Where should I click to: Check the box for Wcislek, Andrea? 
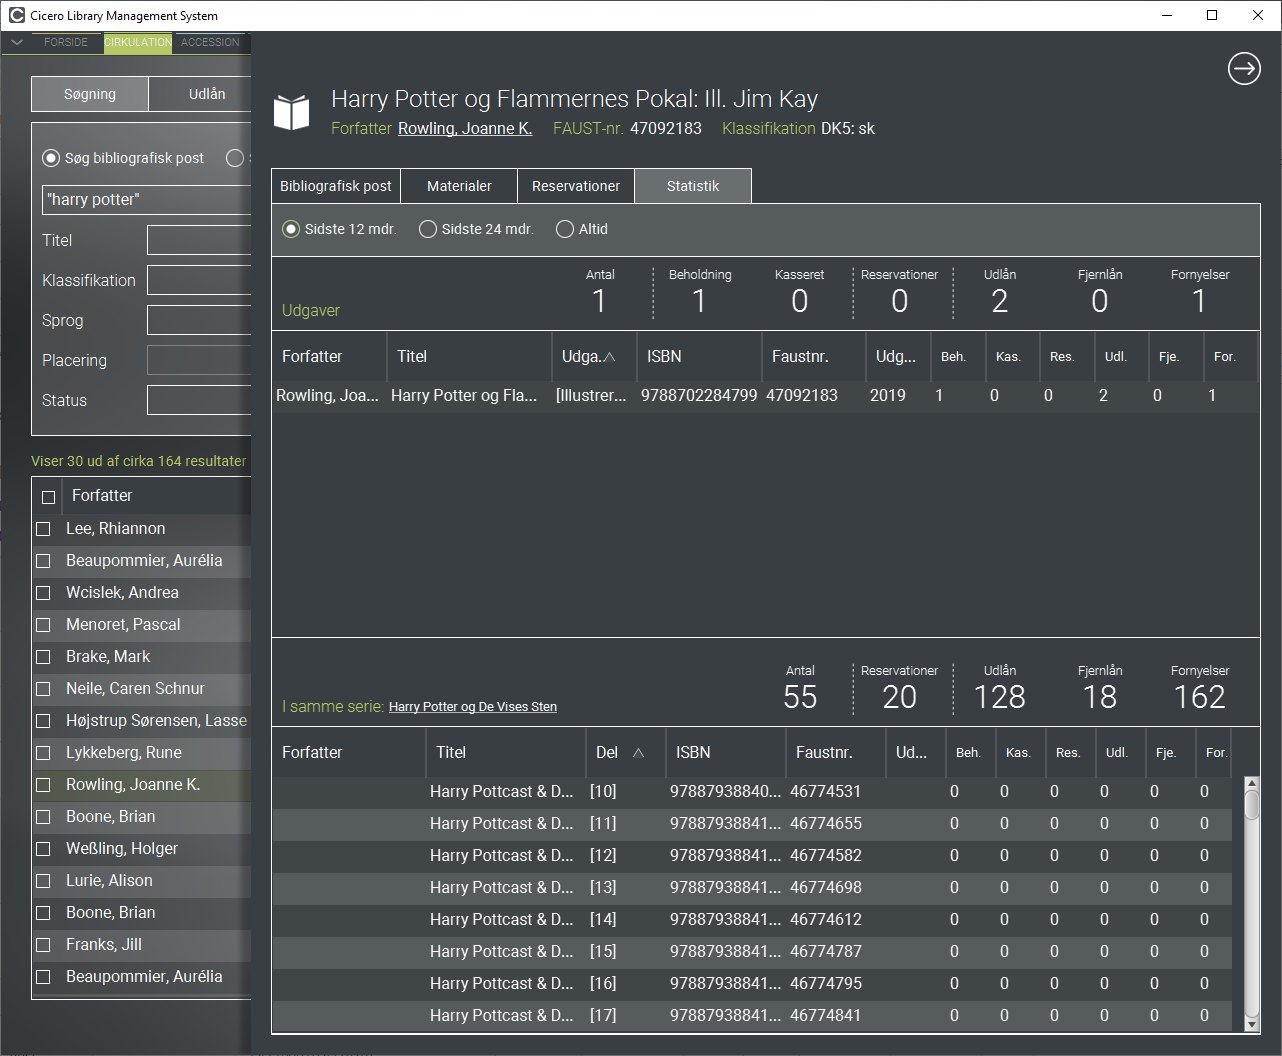coord(43,593)
